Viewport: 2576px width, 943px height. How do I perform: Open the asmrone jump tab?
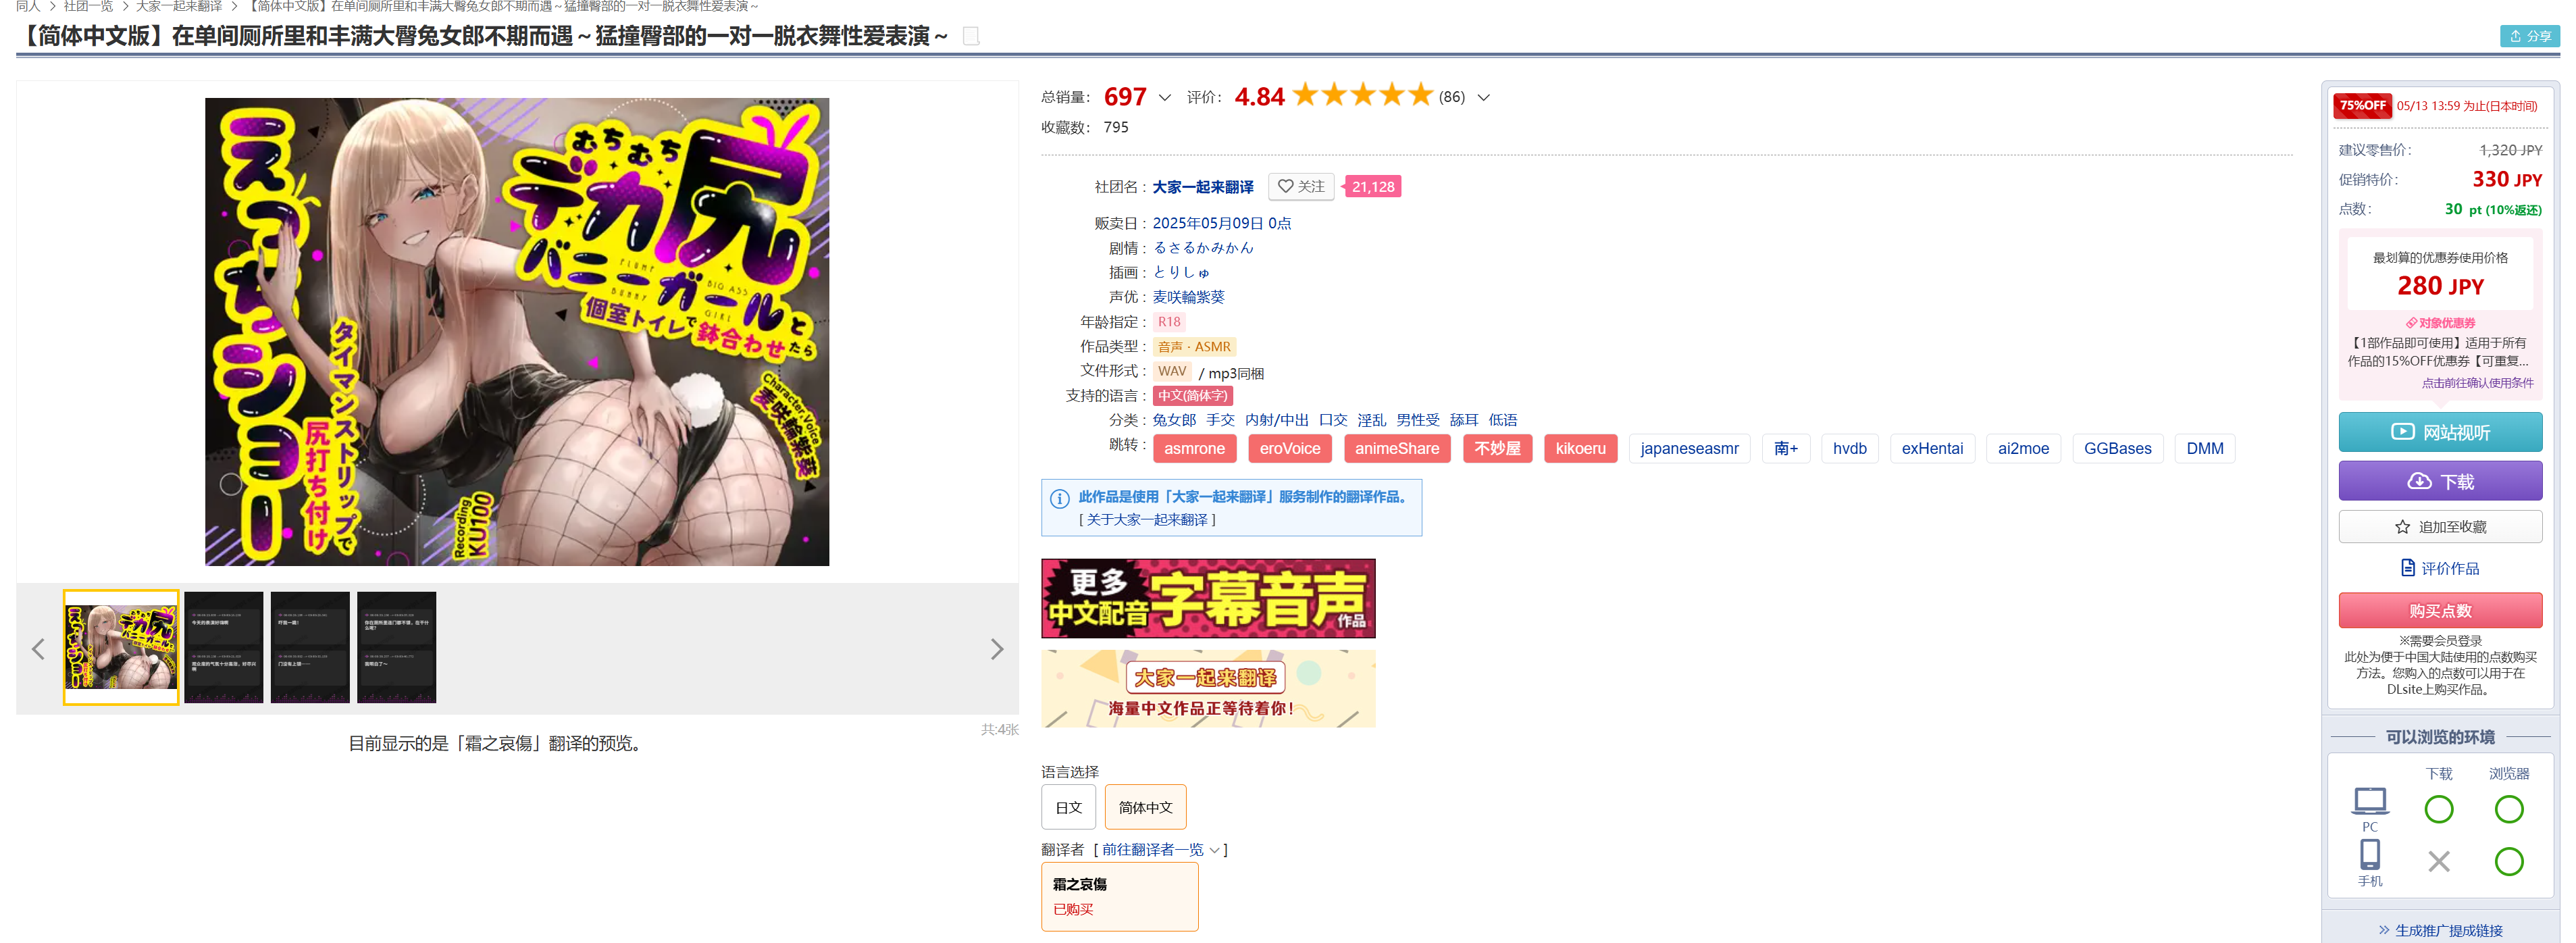pos(1193,448)
